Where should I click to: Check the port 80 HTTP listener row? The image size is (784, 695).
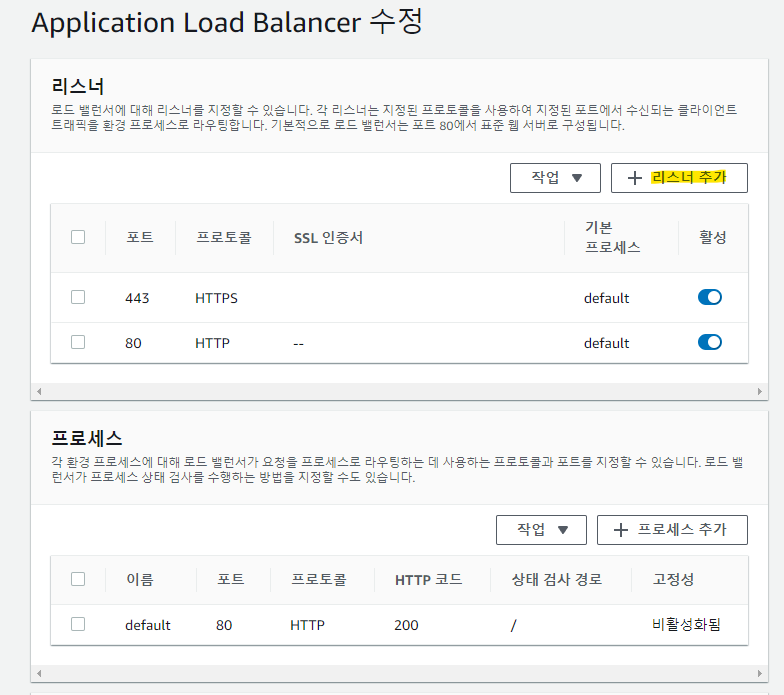point(78,342)
